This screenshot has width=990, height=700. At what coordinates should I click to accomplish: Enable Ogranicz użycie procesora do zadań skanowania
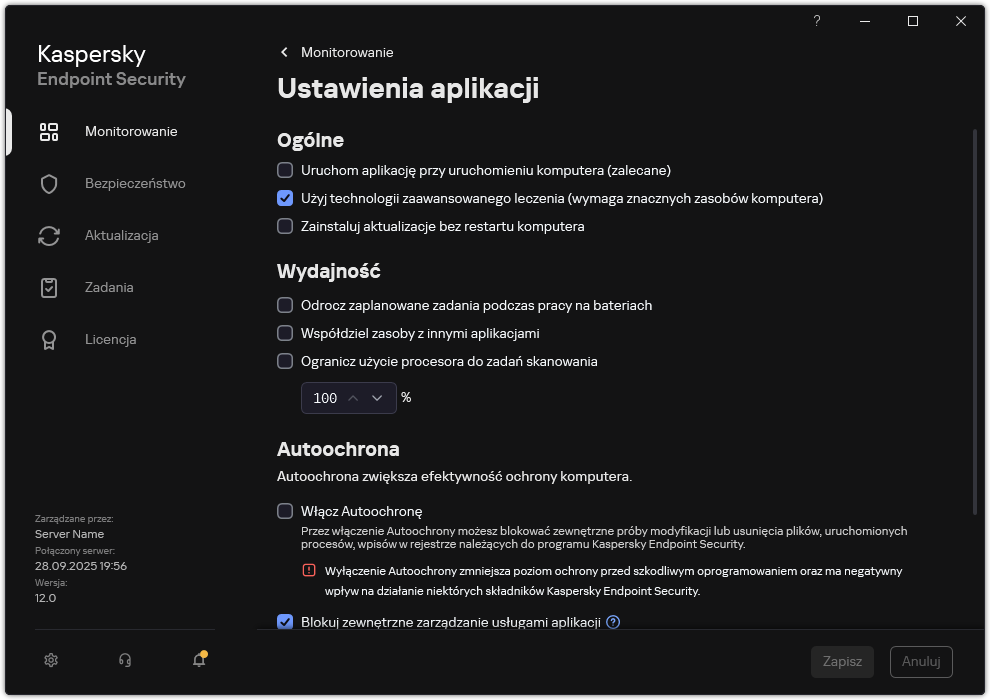tap(284, 361)
